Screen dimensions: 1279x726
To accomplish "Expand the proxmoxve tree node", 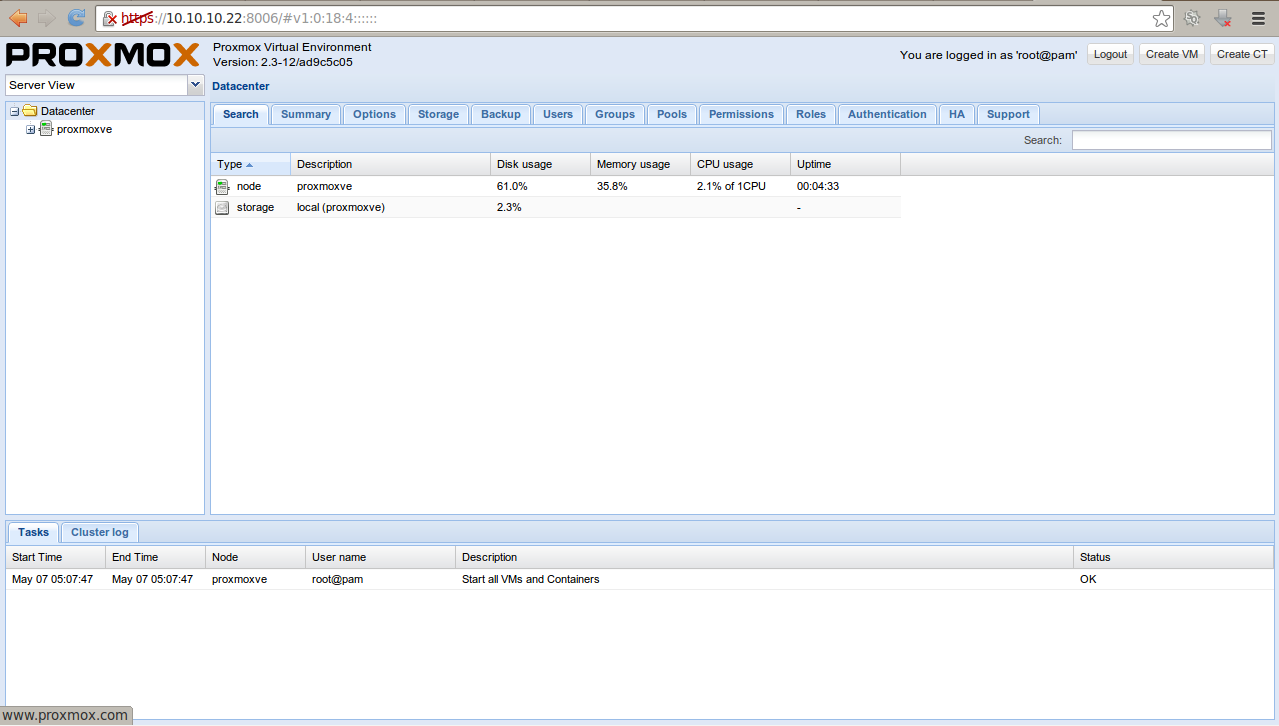I will [29, 129].
